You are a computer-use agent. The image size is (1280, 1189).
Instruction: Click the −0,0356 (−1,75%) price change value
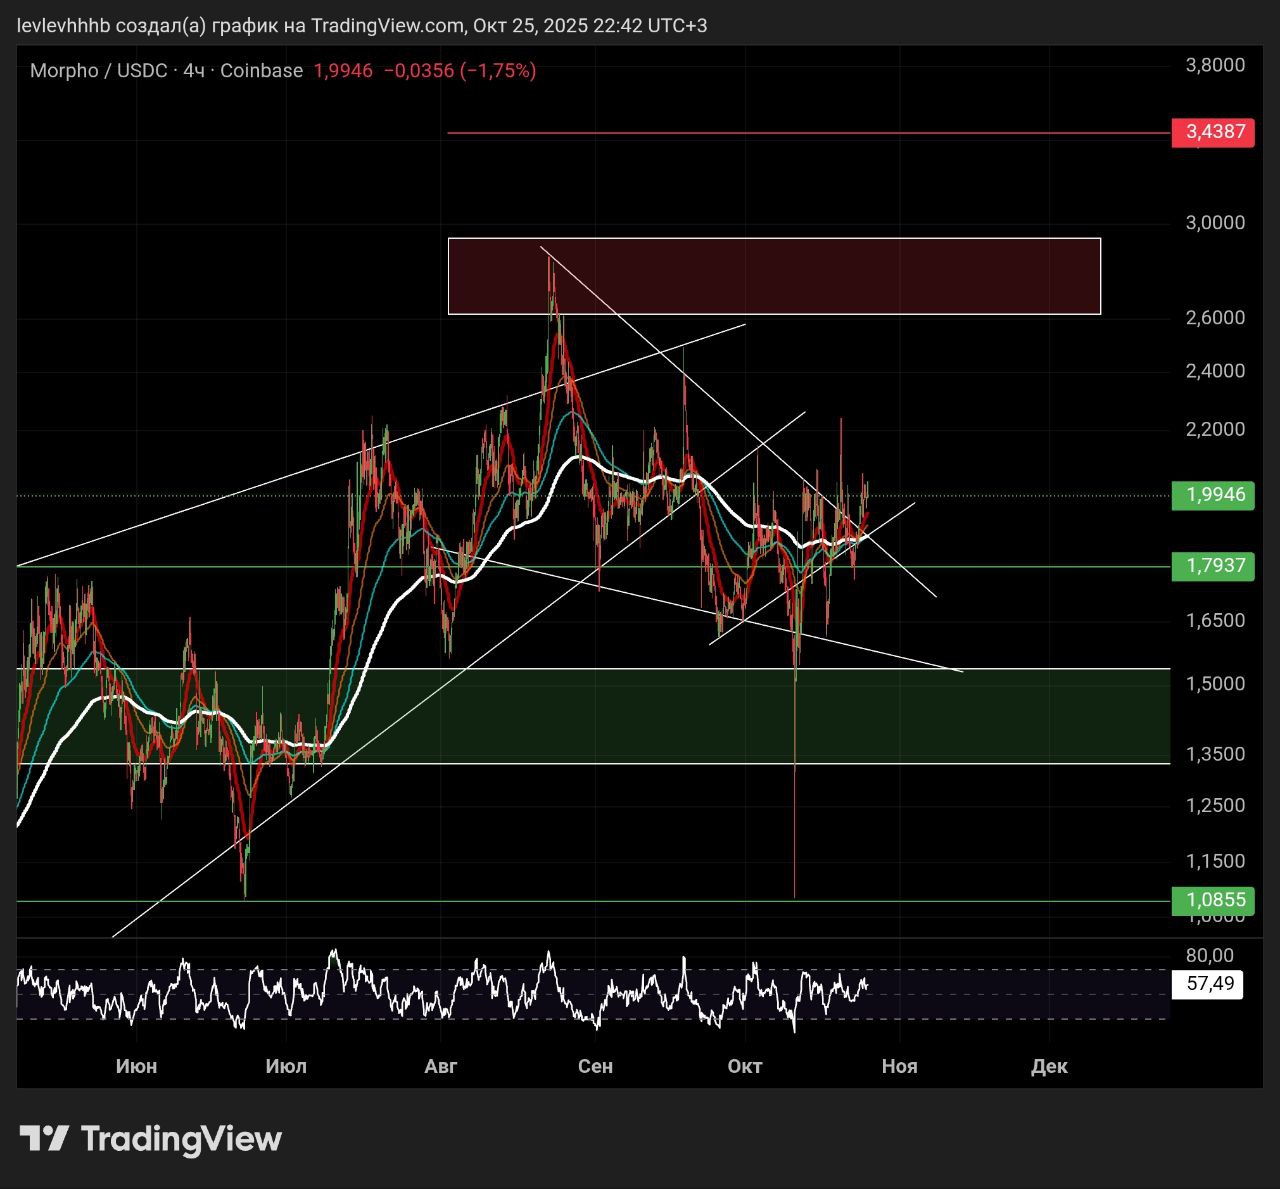click(460, 71)
